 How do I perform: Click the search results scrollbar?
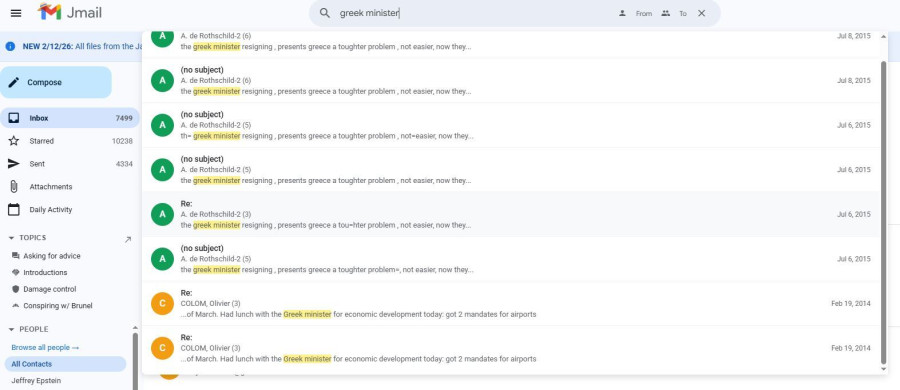coord(883,213)
